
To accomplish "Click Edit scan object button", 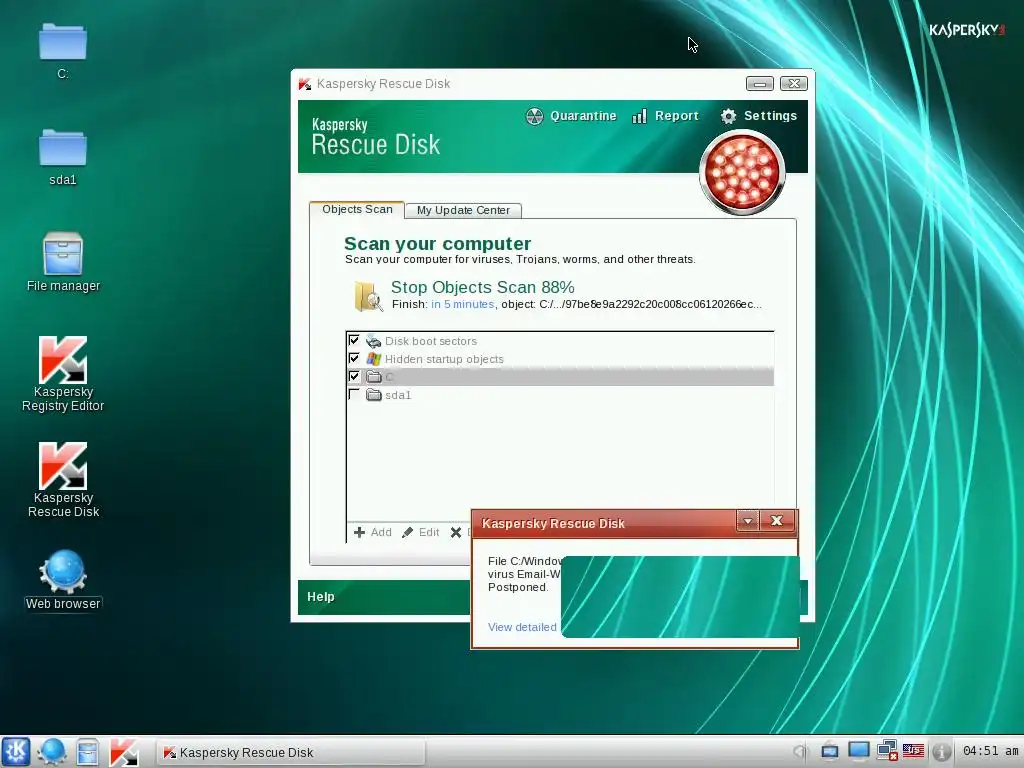I will (421, 532).
